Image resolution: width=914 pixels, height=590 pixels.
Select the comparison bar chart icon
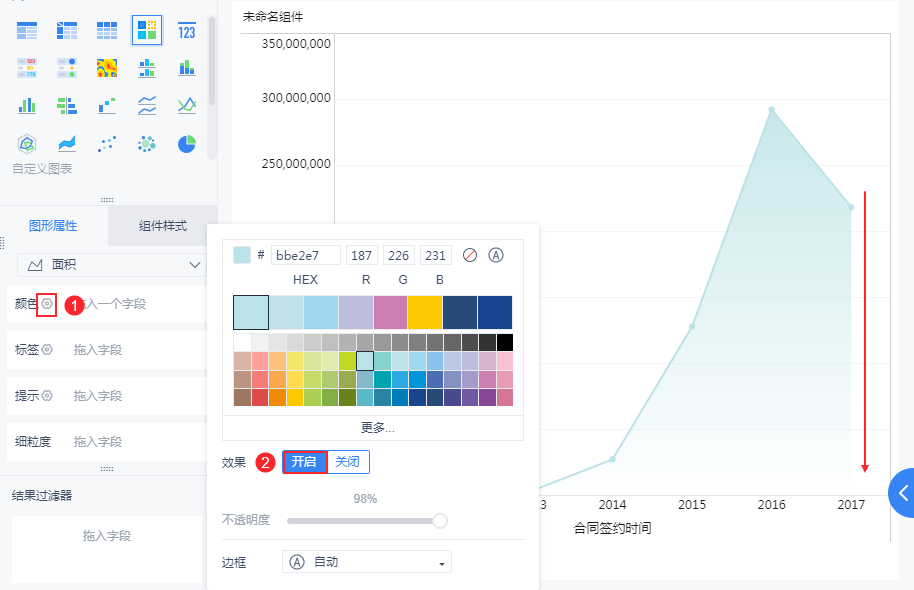point(67,106)
